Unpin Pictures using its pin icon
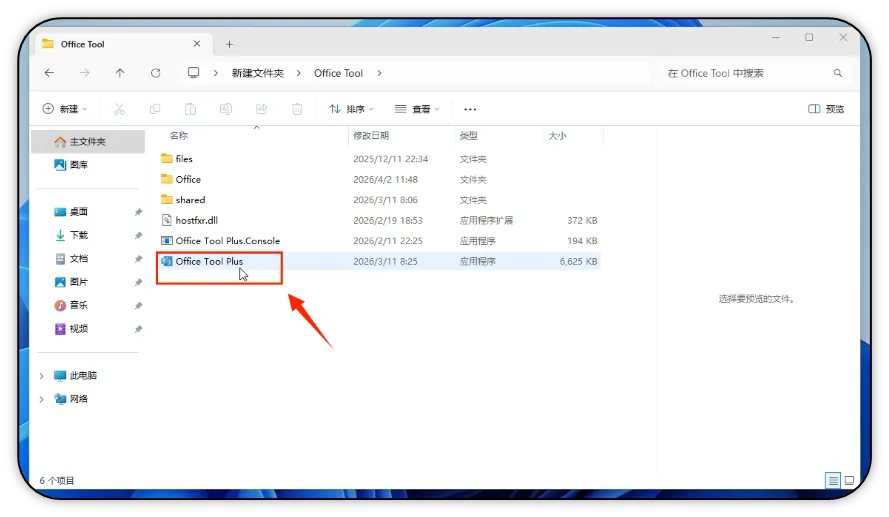Viewport: 889px width, 517px height. pyautogui.click(x=138, y=282)
